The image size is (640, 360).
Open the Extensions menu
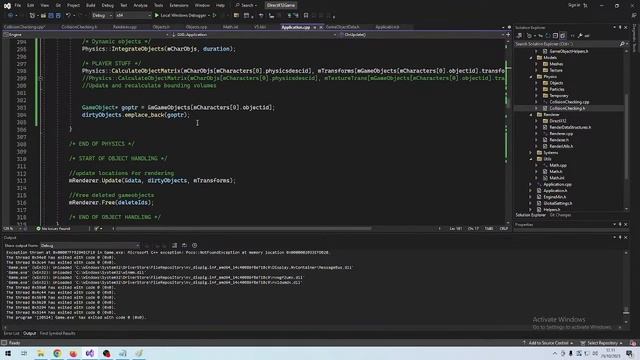(179, 5)
